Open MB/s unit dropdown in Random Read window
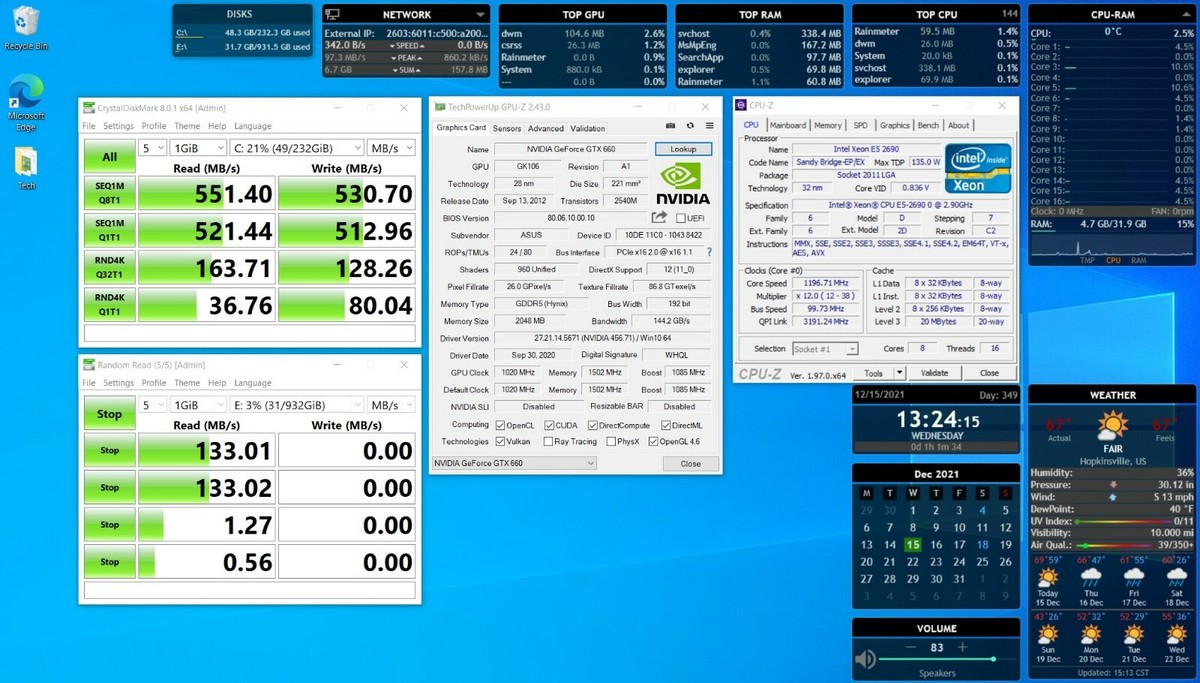Viewport: 1200px width, 683px height. pos(390,405)
